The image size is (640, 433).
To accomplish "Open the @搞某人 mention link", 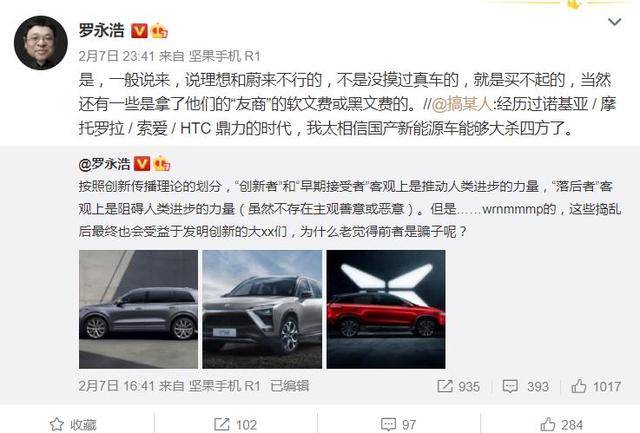I will (x=462, y=104).
